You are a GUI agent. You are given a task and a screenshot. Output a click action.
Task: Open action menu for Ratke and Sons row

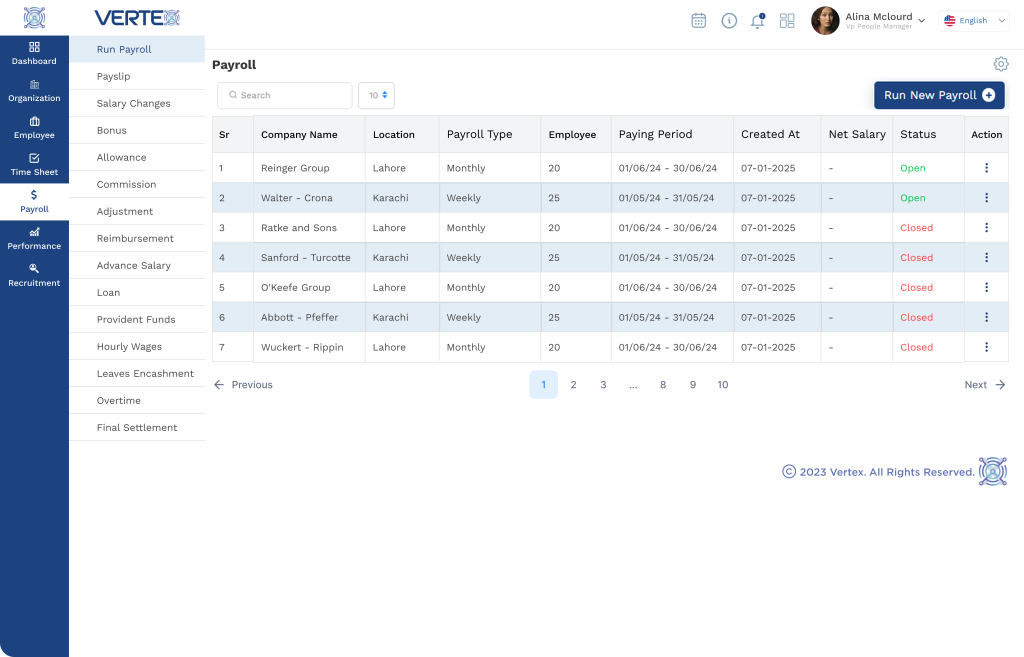[986, 228]
